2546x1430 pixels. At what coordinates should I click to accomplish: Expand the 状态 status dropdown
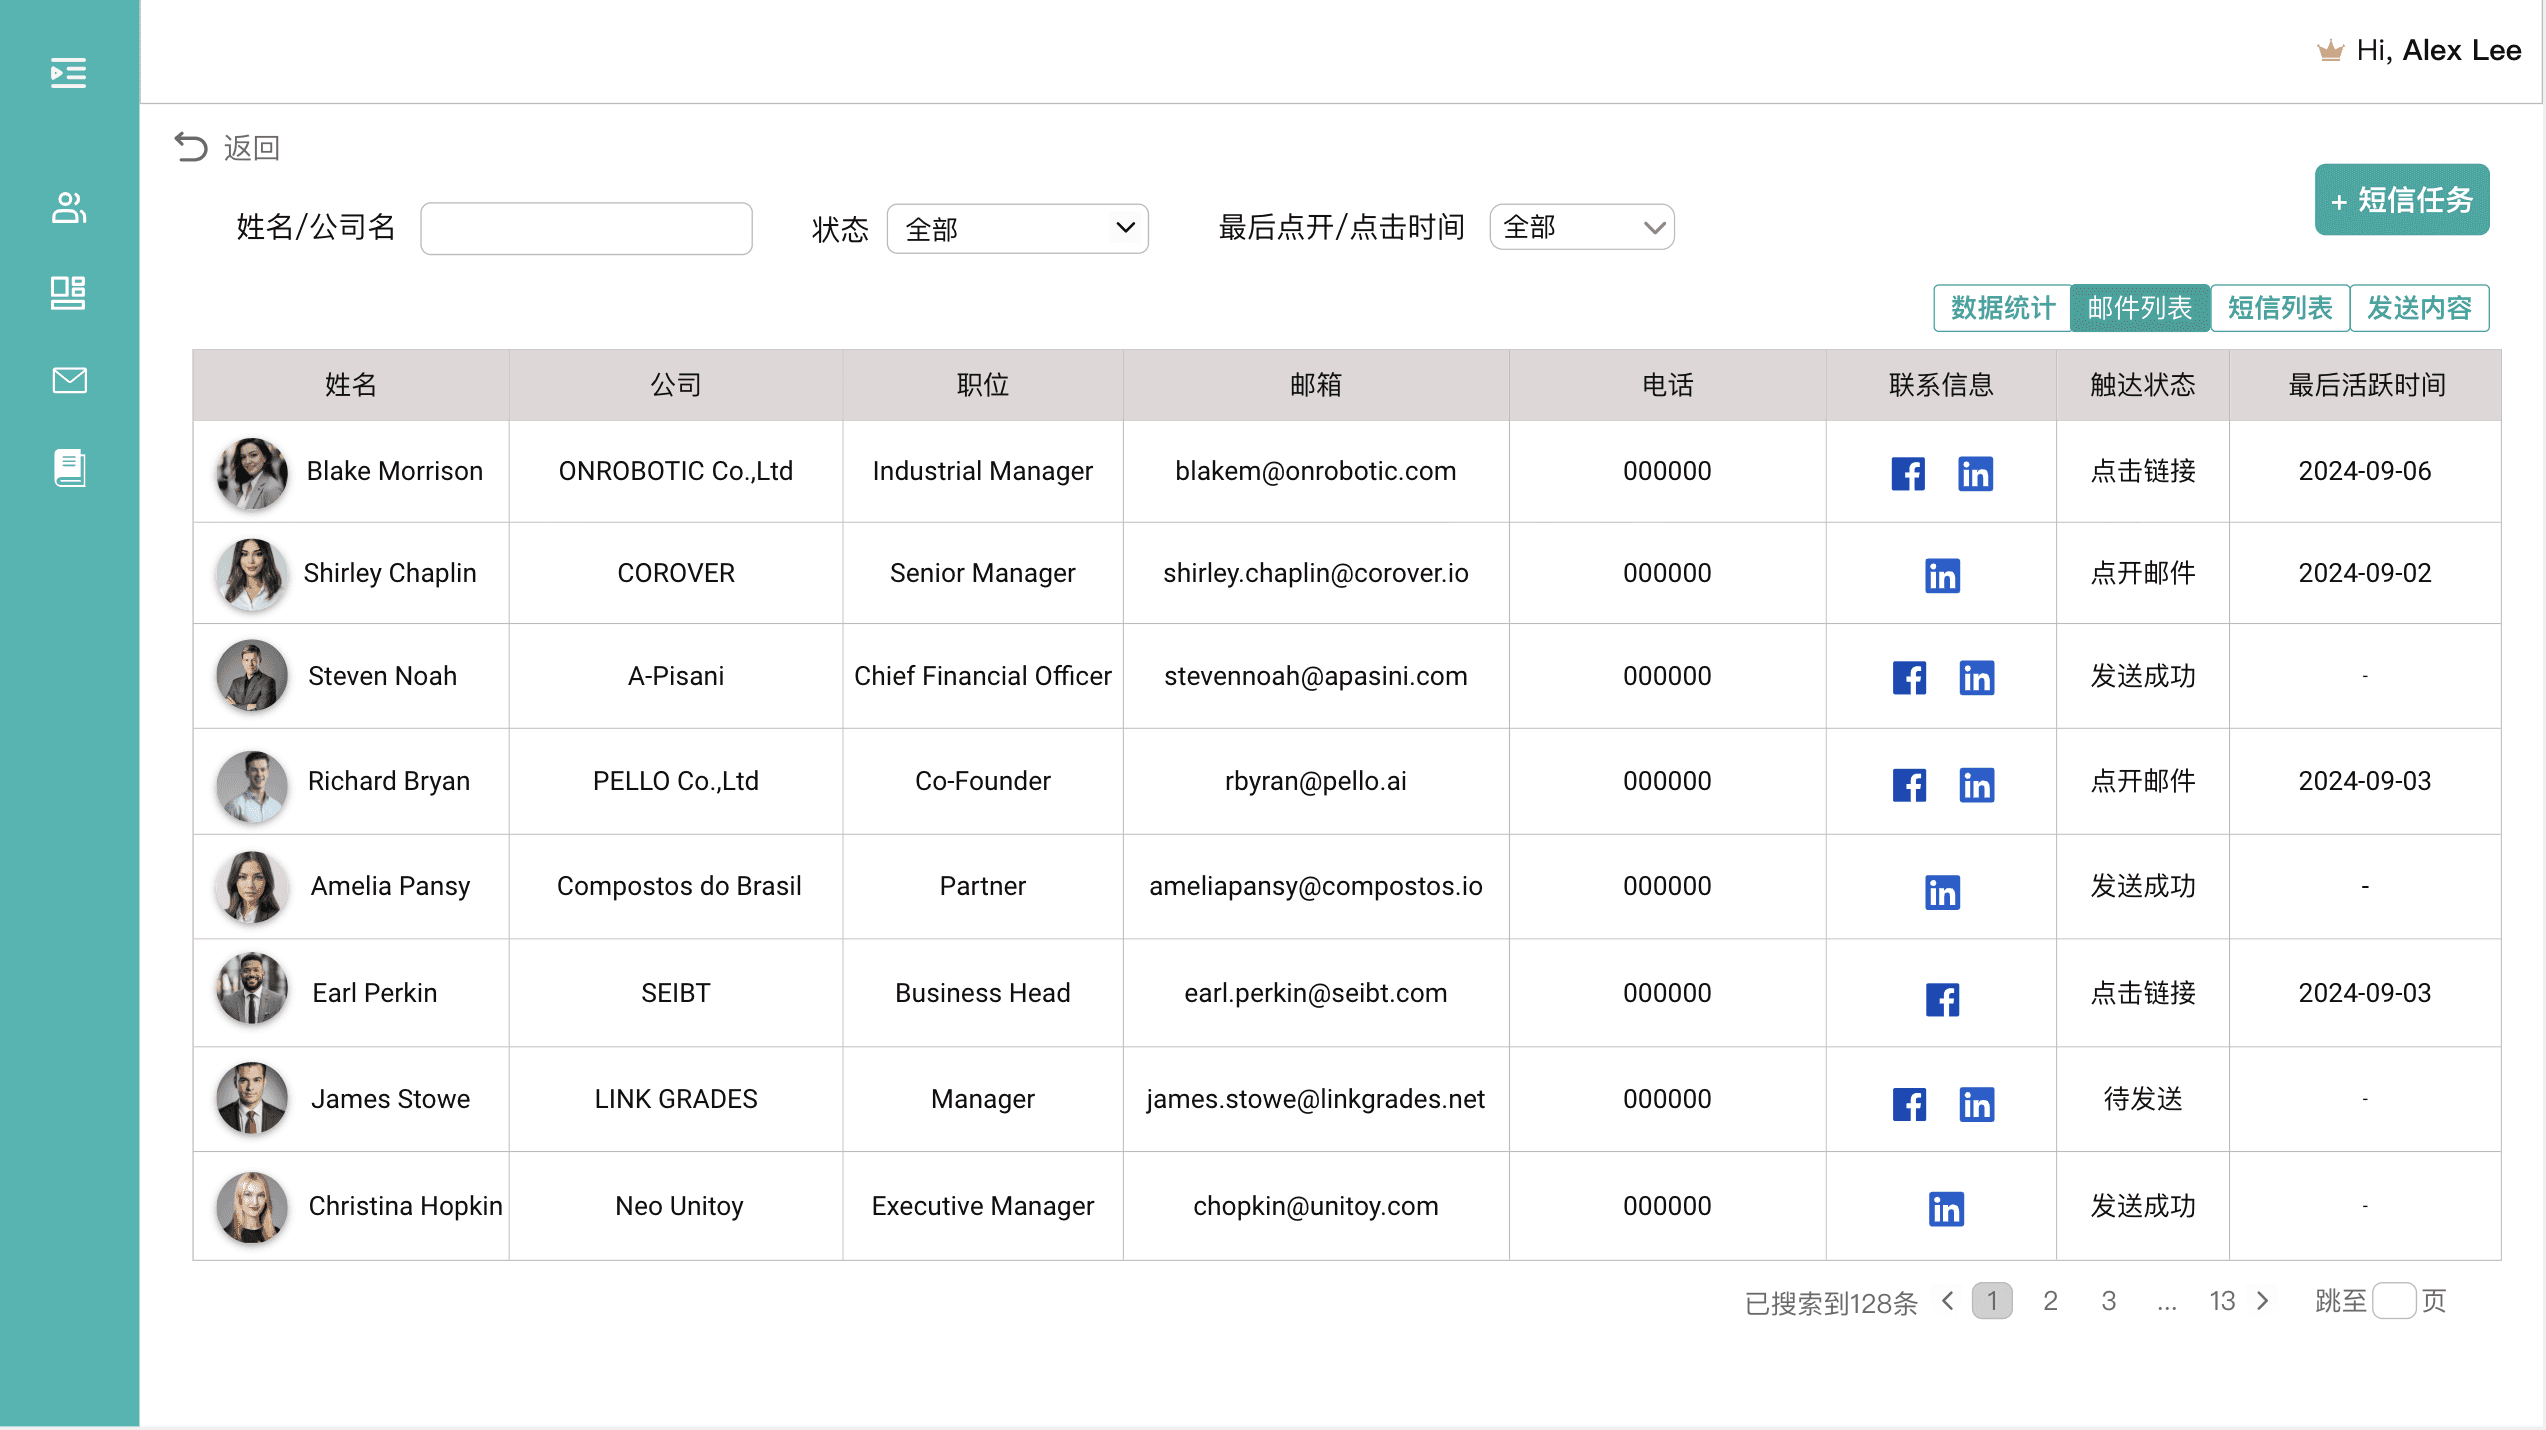[x=1017, y=229]
